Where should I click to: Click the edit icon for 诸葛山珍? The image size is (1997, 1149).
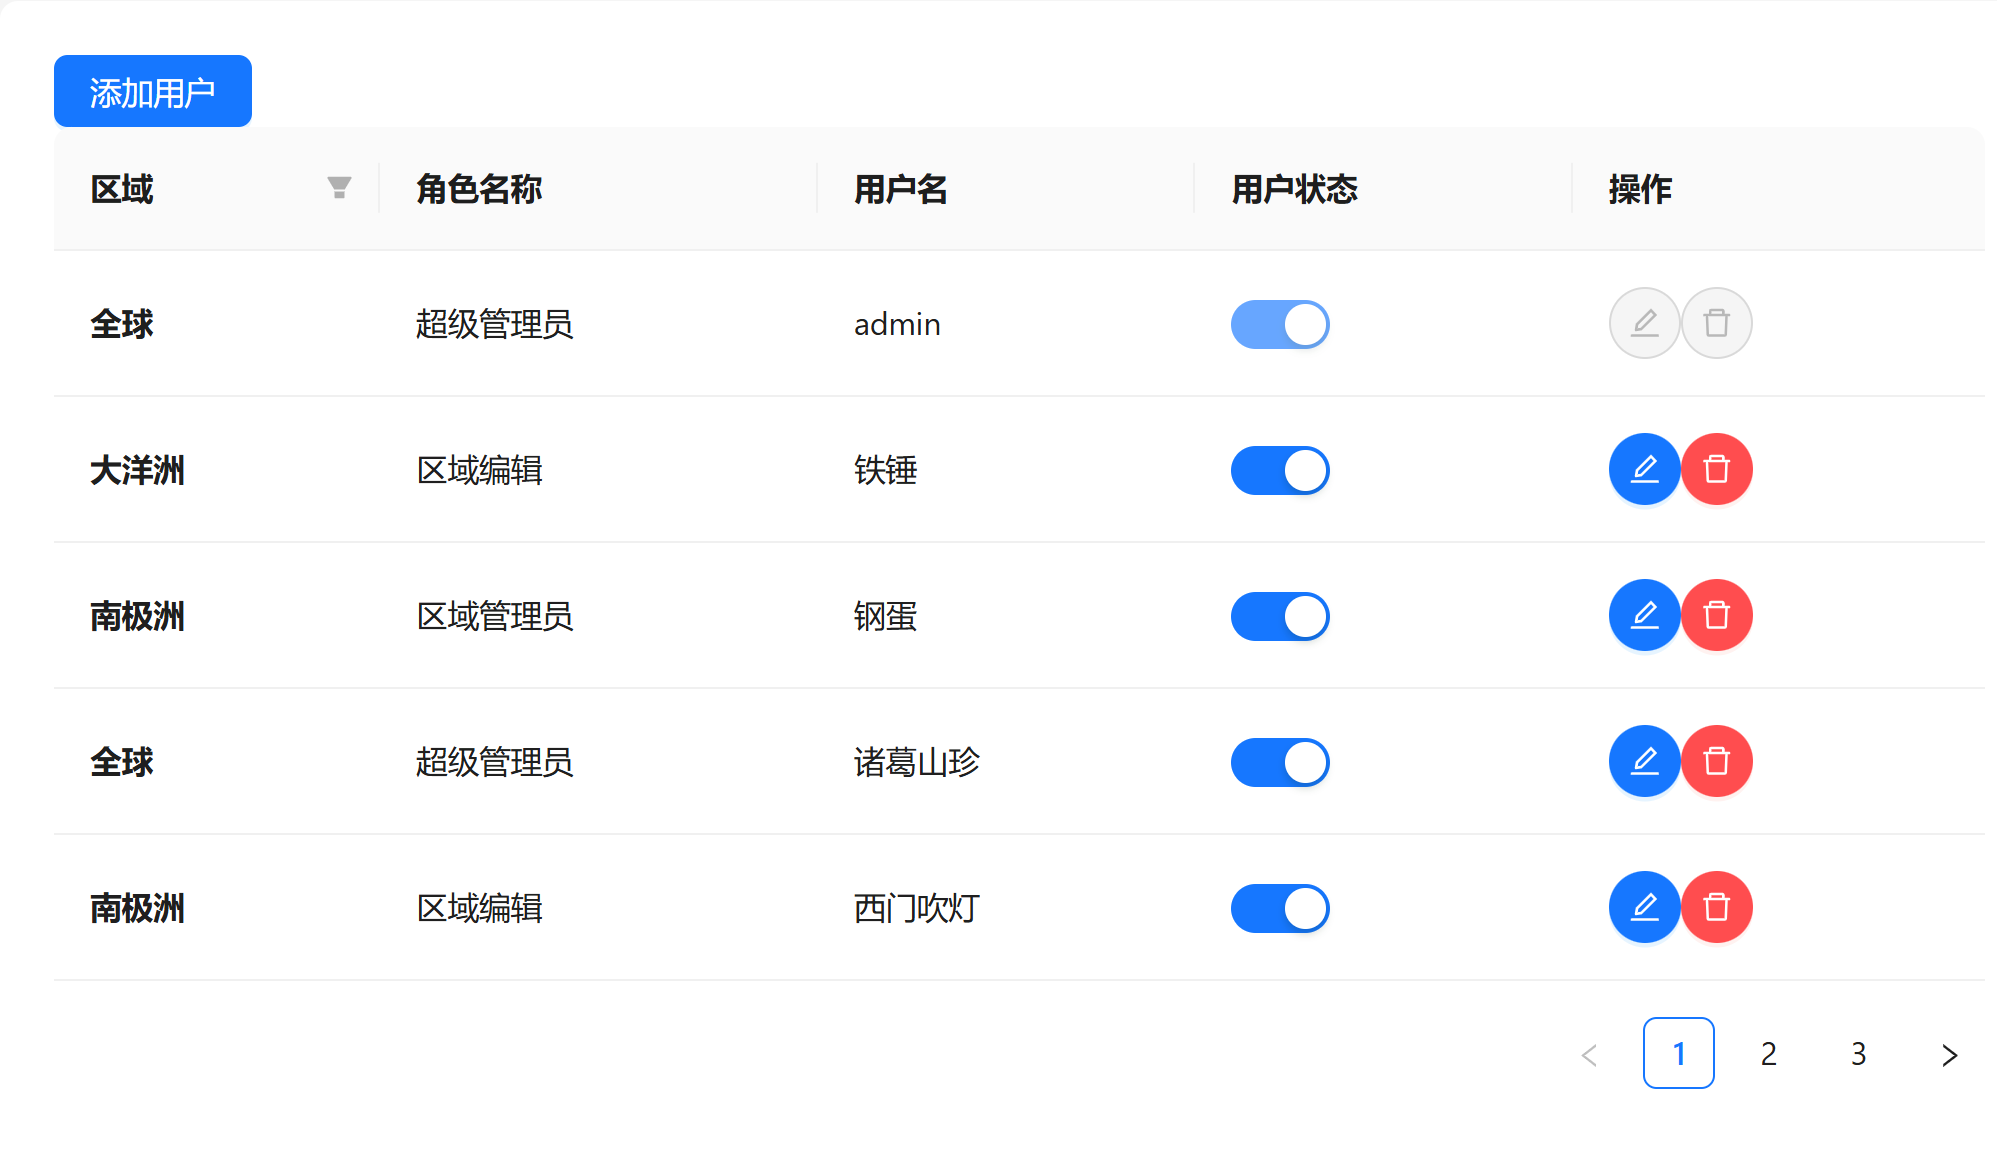pyautogui.click(x=1643, y=761)
